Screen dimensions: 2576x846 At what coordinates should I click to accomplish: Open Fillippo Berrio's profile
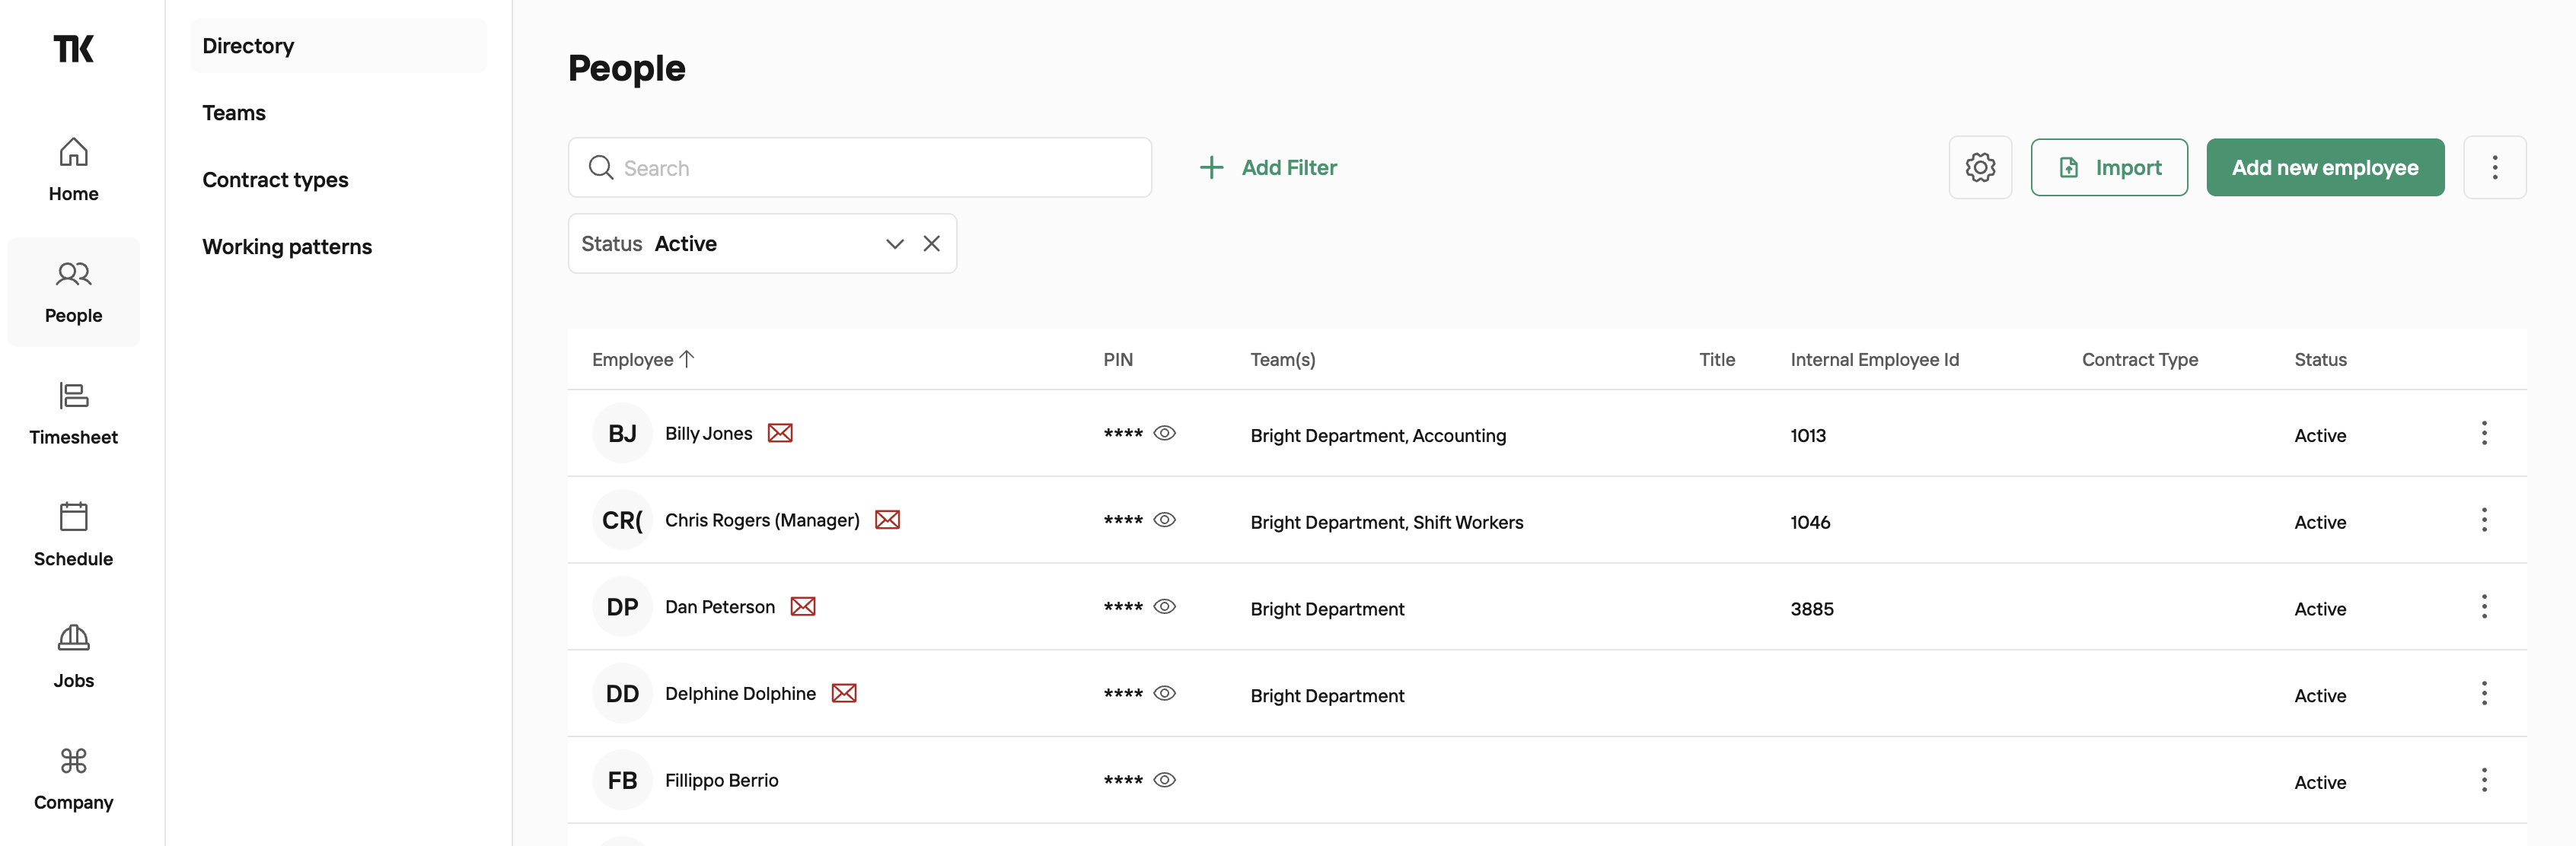[x=721, y=780]
